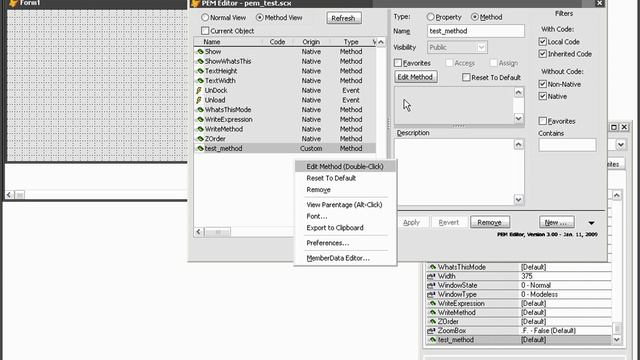This screenshot has width=640, height=360.
Task: Click the ZOrder method icon in PEM list
Action: click(x=200, y=139)
